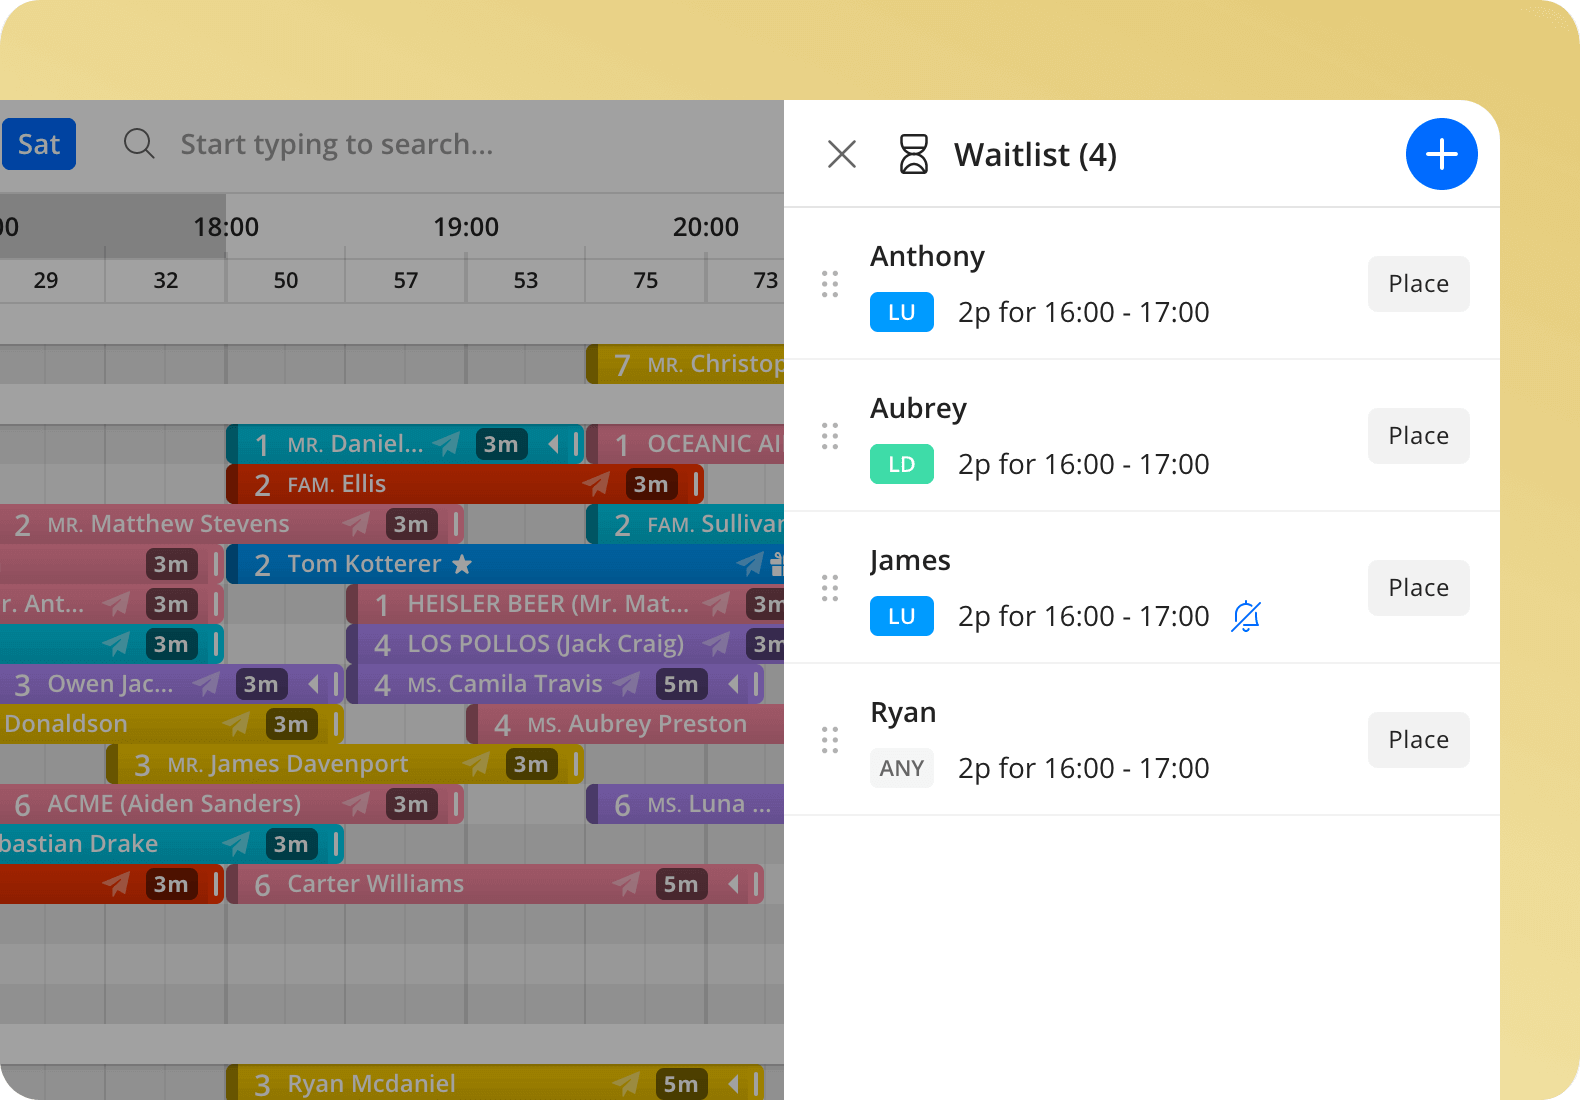This screenshot has width=1580, height=1100.
Task: Click the 18:00 time header
Action: coord(226,227)
